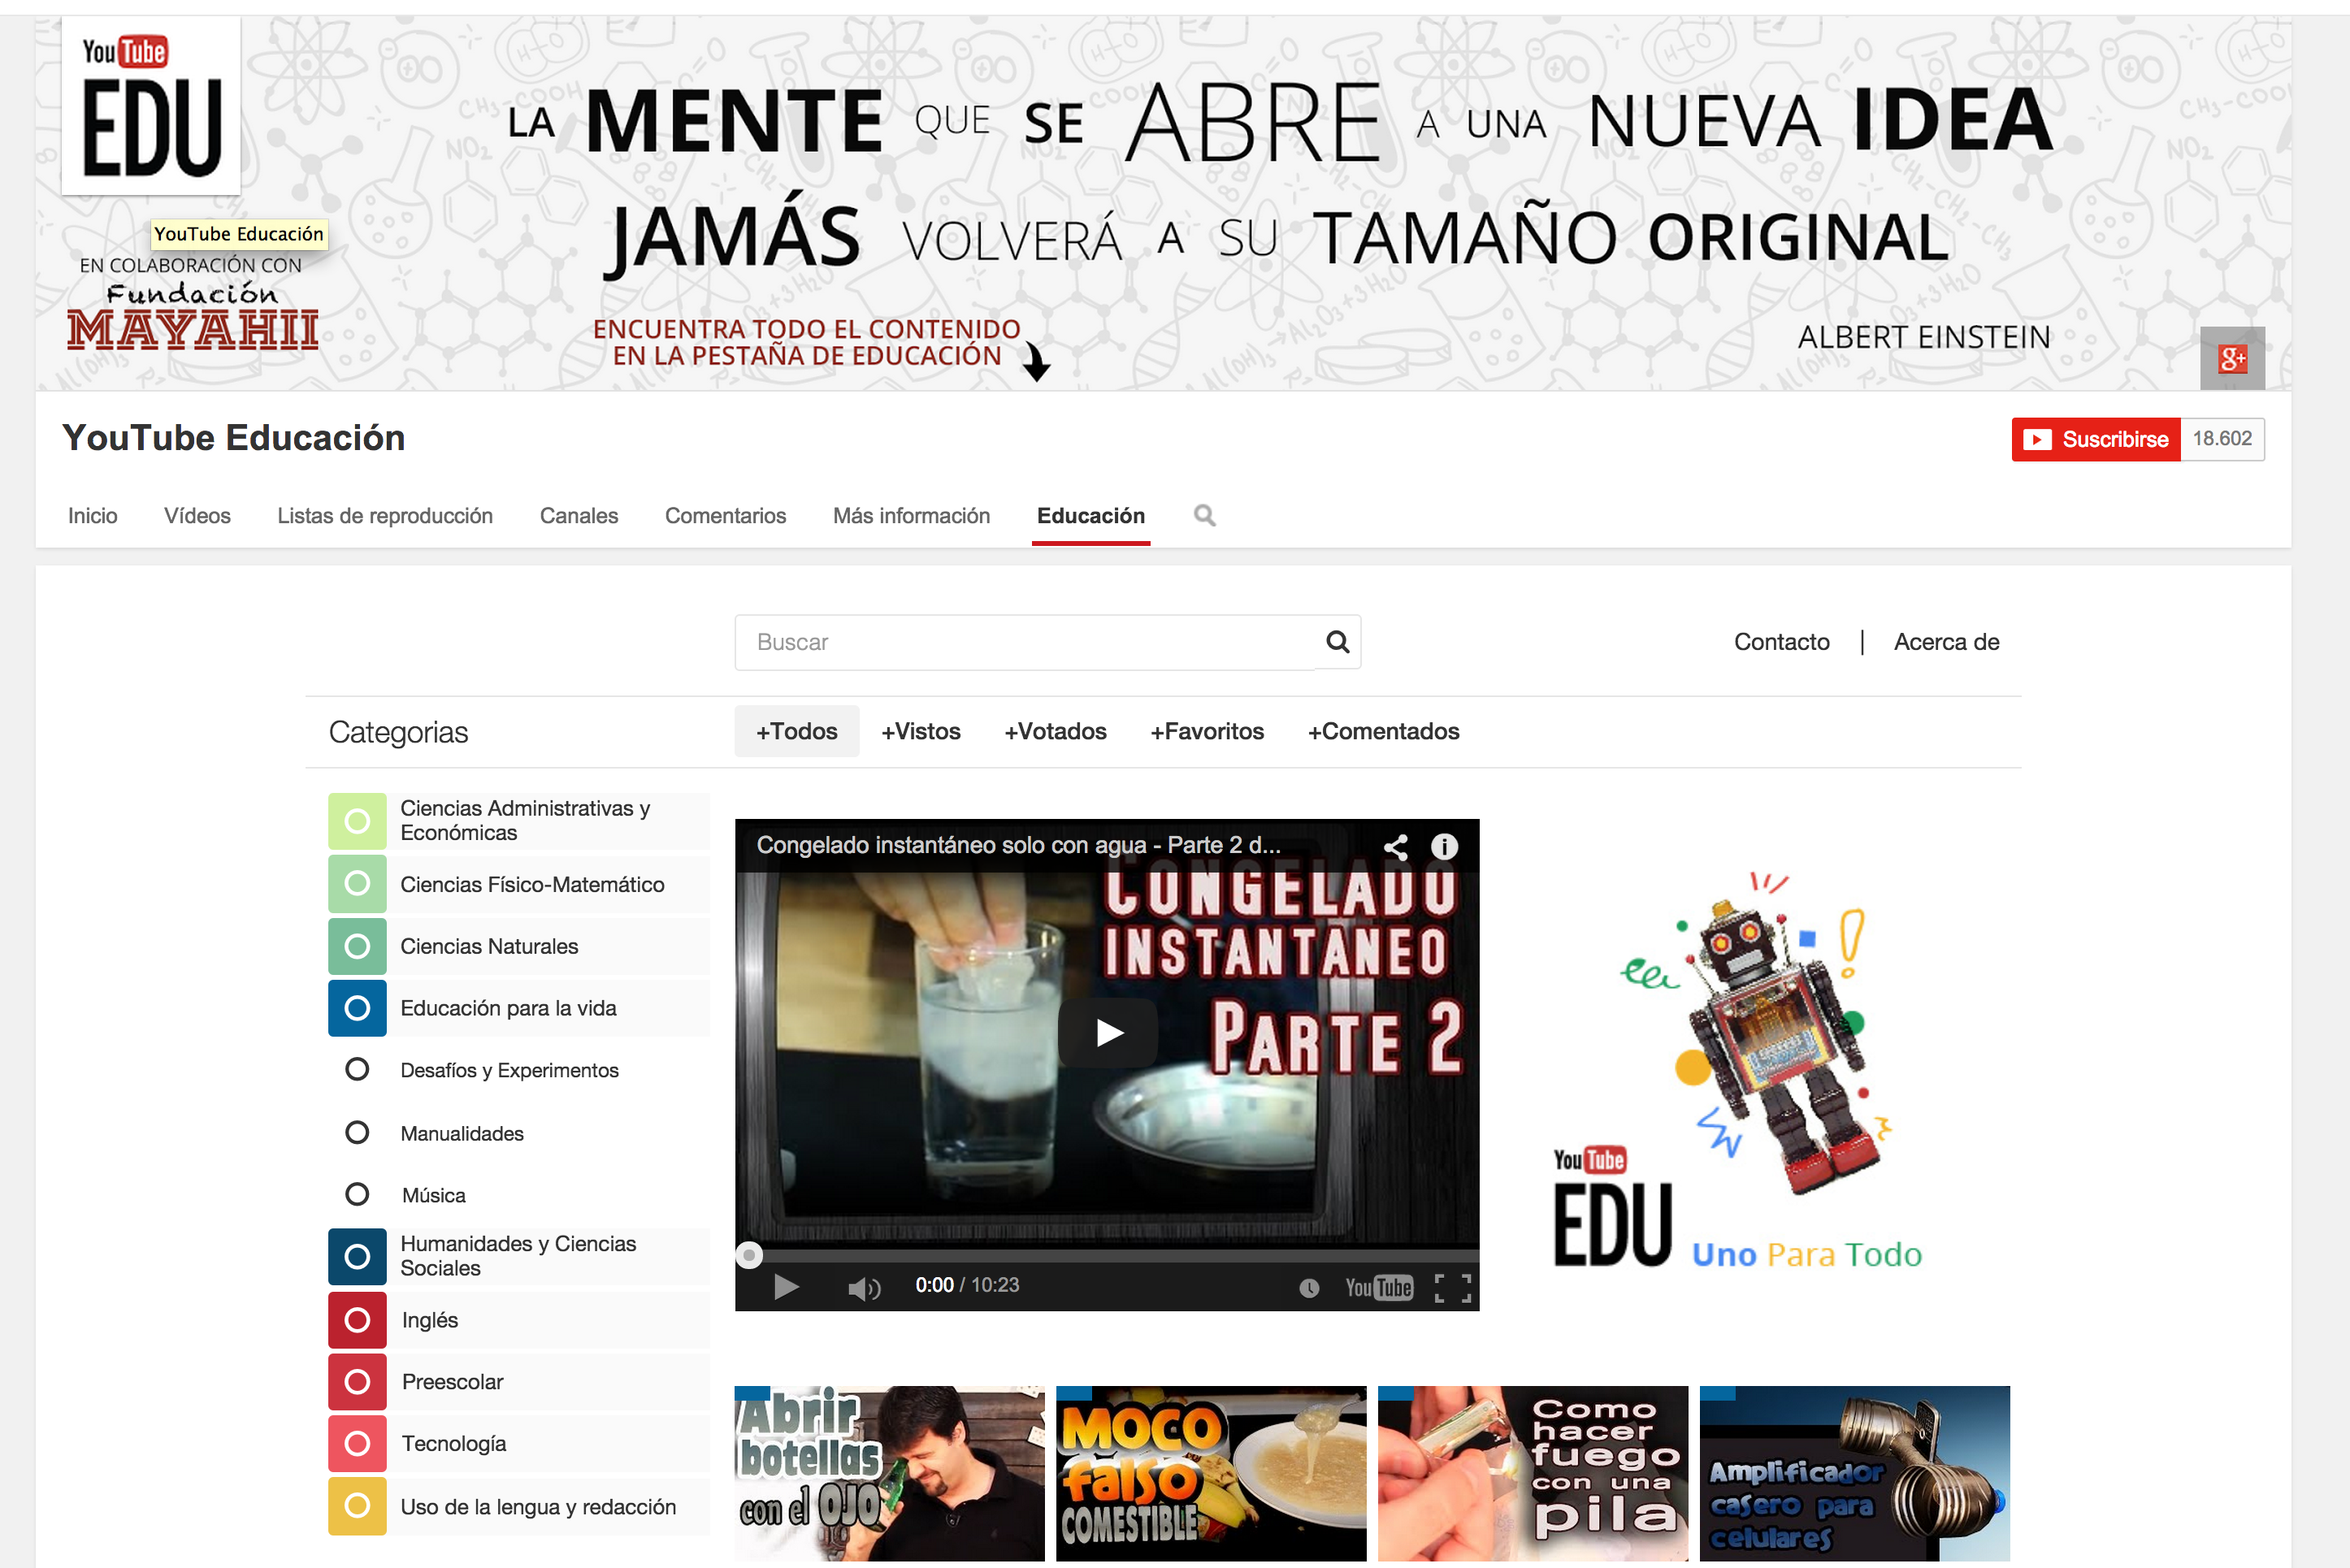Open the Inicio tab
Screen dimensions: 2350x1568
coord(92,516)
